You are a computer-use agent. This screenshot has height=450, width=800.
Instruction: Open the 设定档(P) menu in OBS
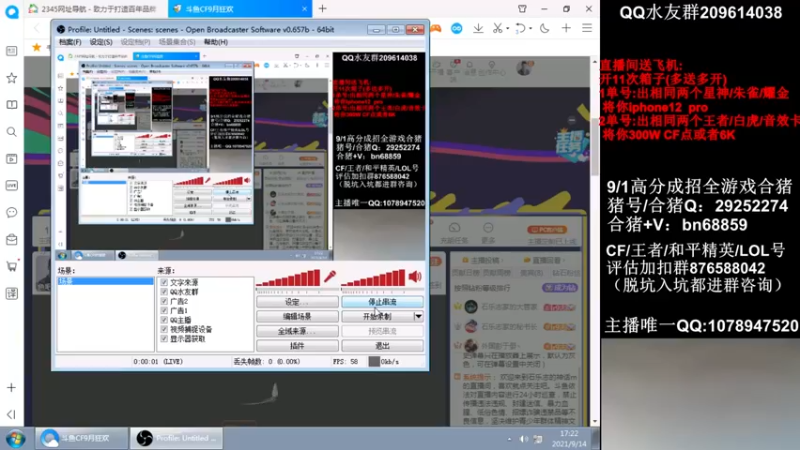point(135,42)
